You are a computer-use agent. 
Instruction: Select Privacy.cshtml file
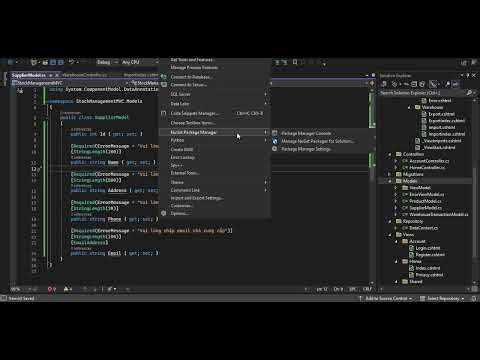click(x=429, y=275)
